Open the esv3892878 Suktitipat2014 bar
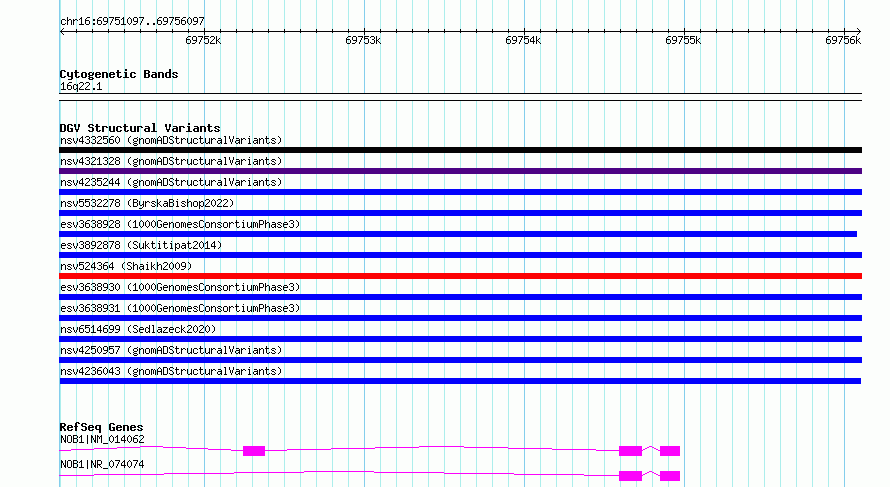 click(460, 255)
